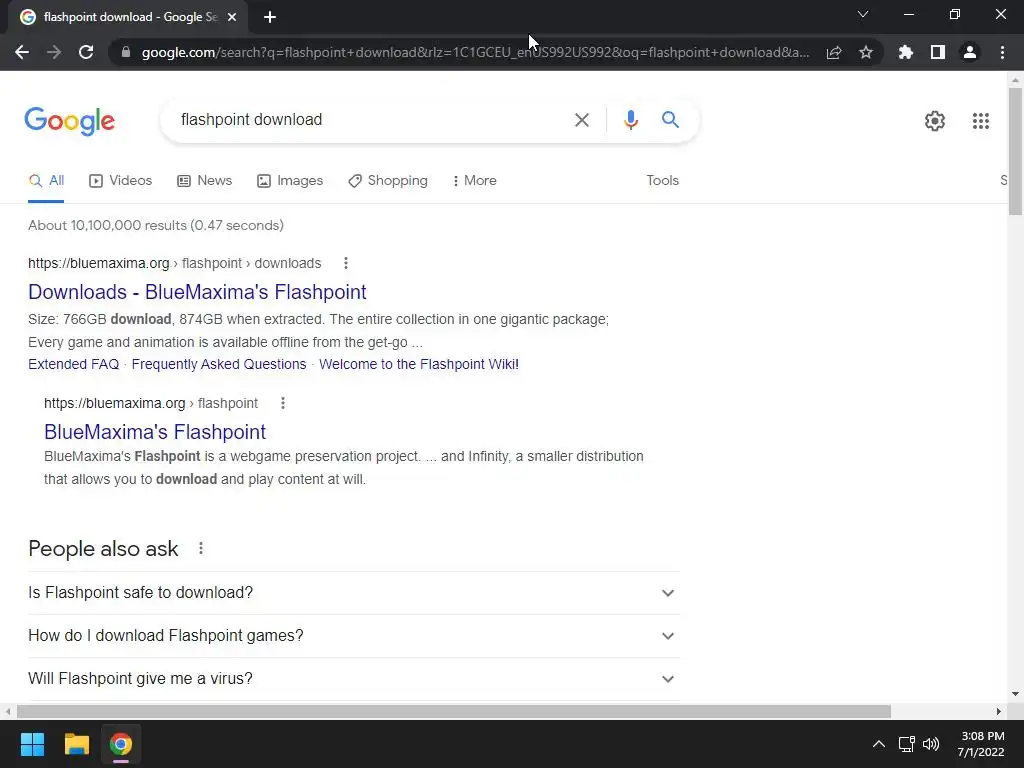The width and height of the screenshot is (1024, 768).
Task: Open network status in system tray
Action: [906, 744]
